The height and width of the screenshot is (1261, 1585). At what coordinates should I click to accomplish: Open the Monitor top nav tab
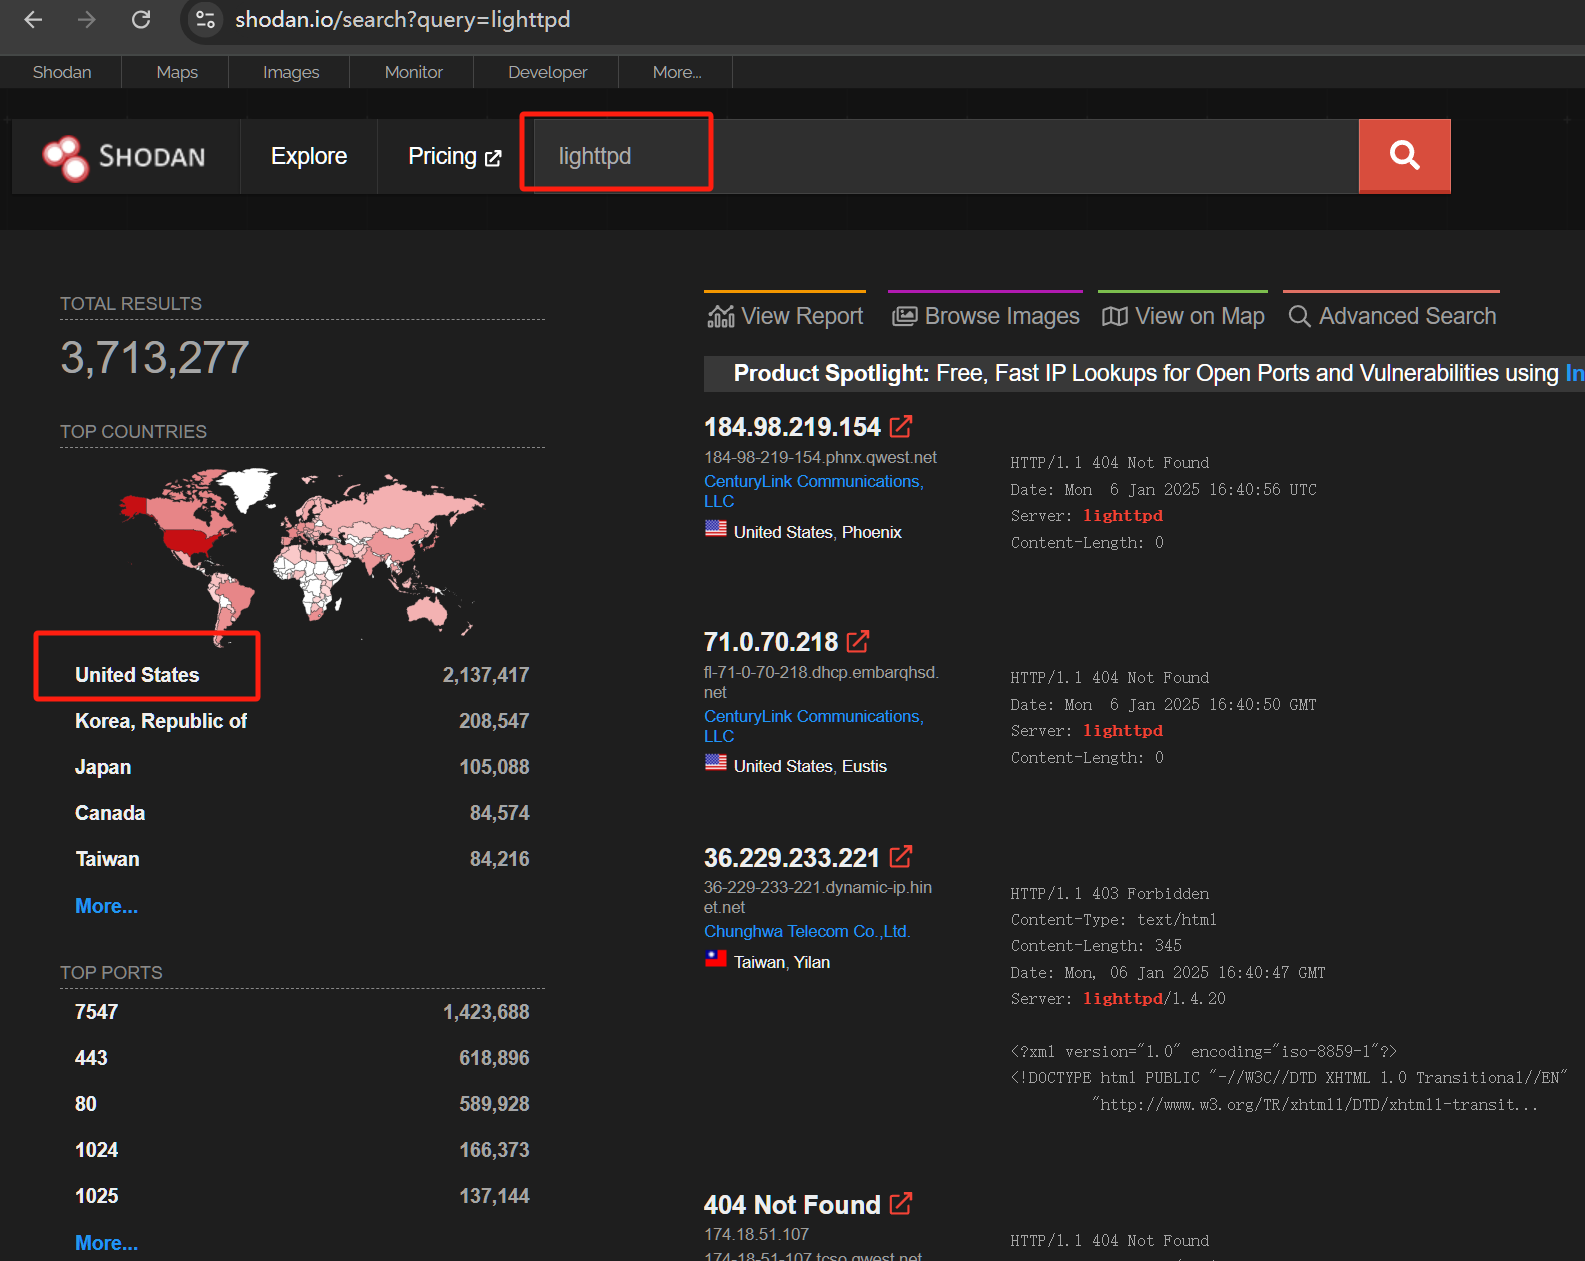413,72
